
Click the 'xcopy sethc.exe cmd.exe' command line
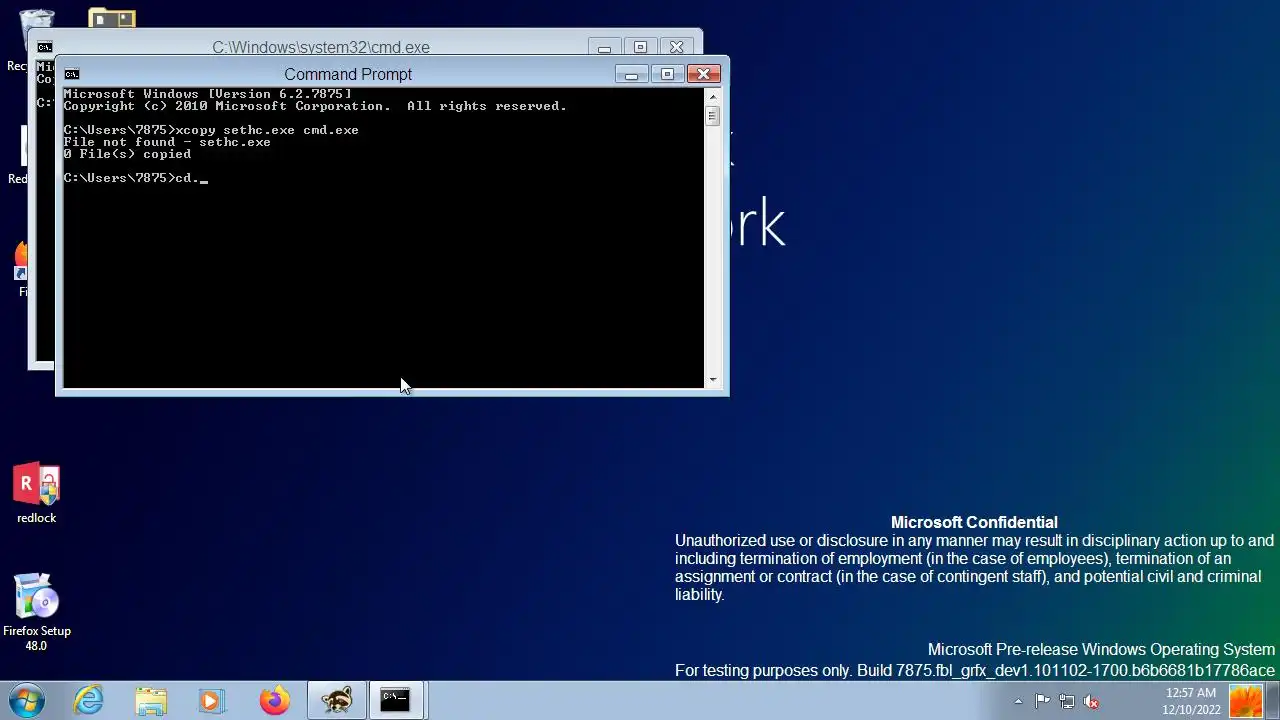[211, 130]
